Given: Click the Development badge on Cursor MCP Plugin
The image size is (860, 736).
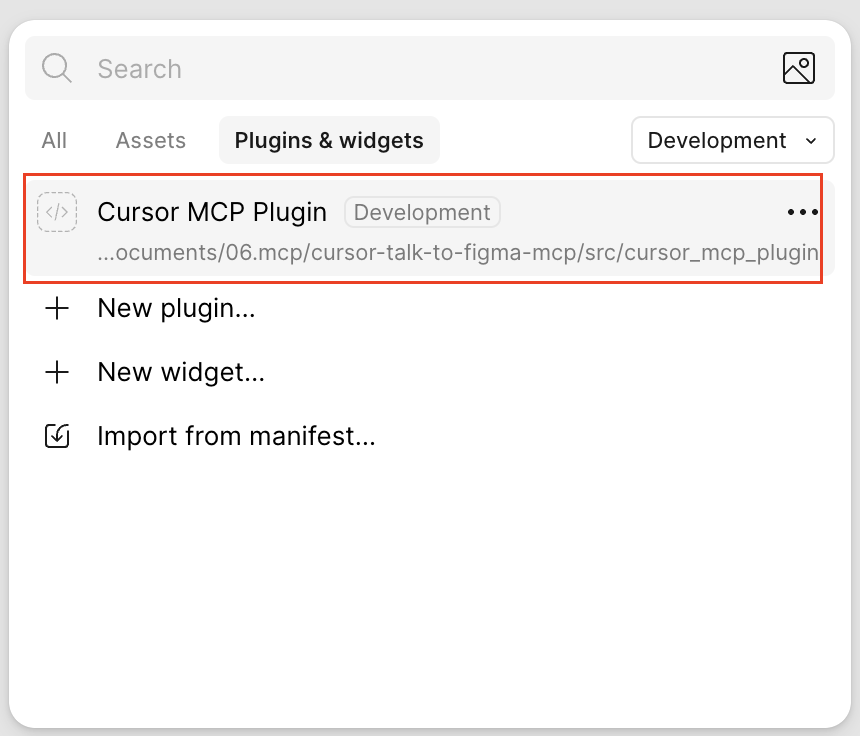Looking at the screenshot, I should pos(421,212).
